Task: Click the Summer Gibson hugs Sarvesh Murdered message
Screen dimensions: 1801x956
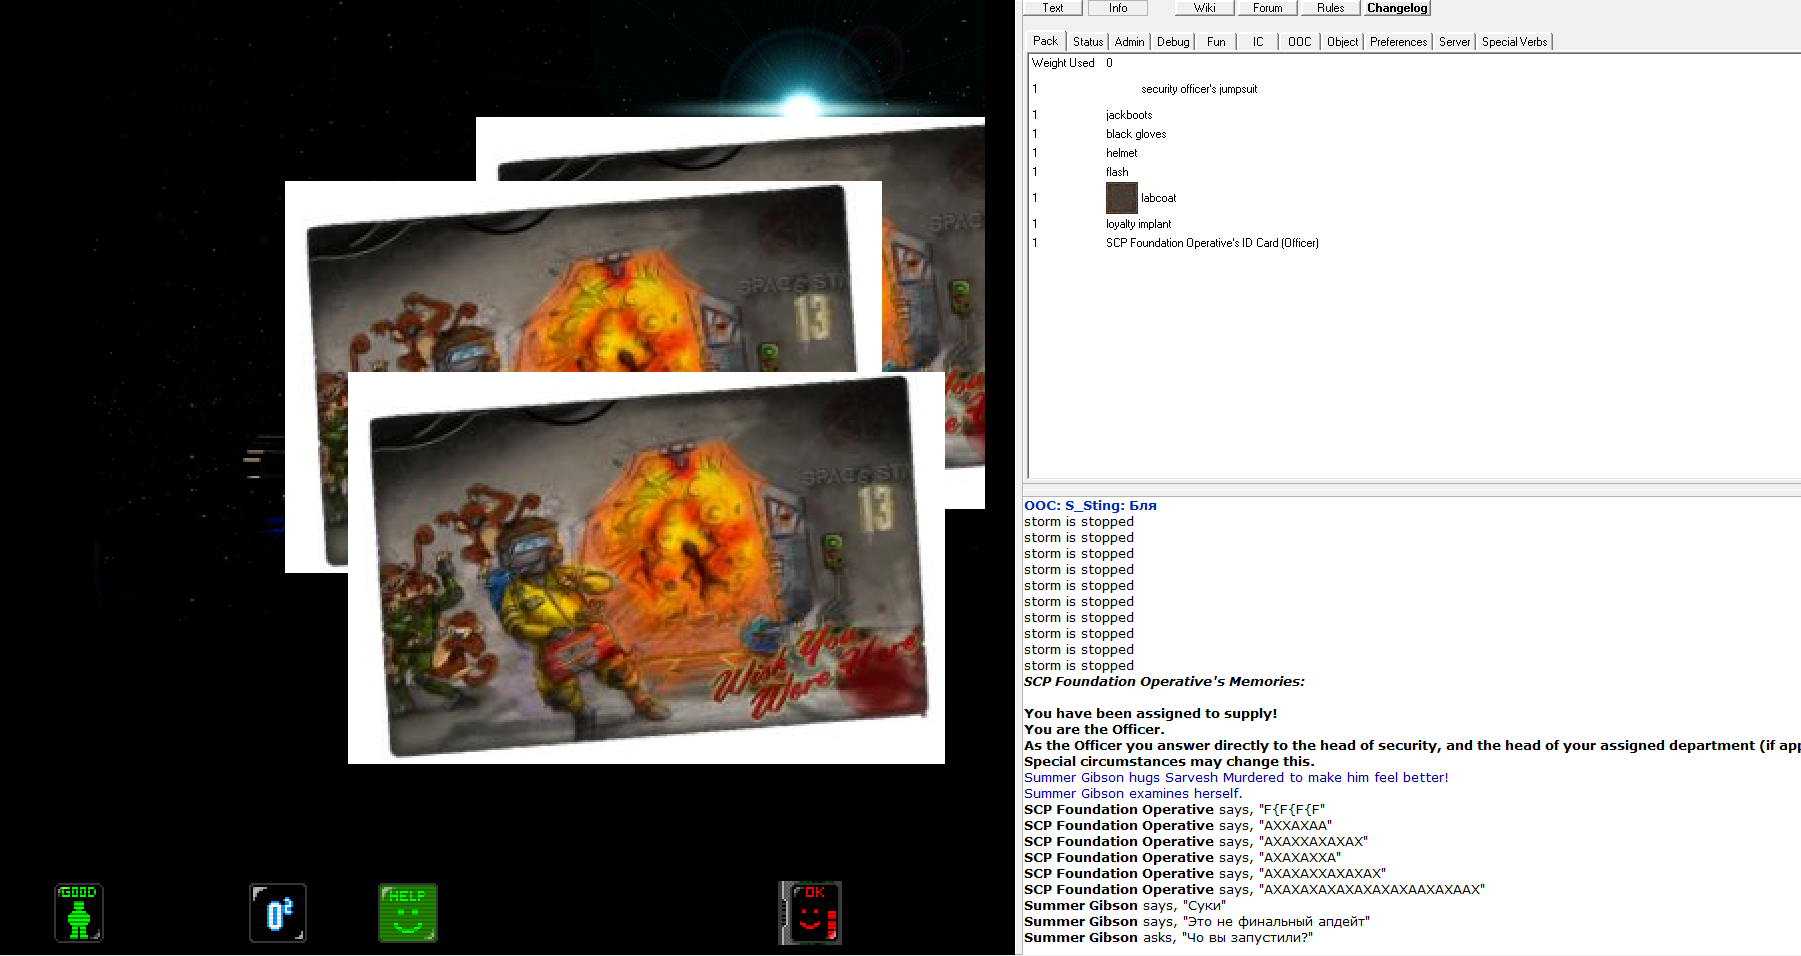Action: [1236, 778]
